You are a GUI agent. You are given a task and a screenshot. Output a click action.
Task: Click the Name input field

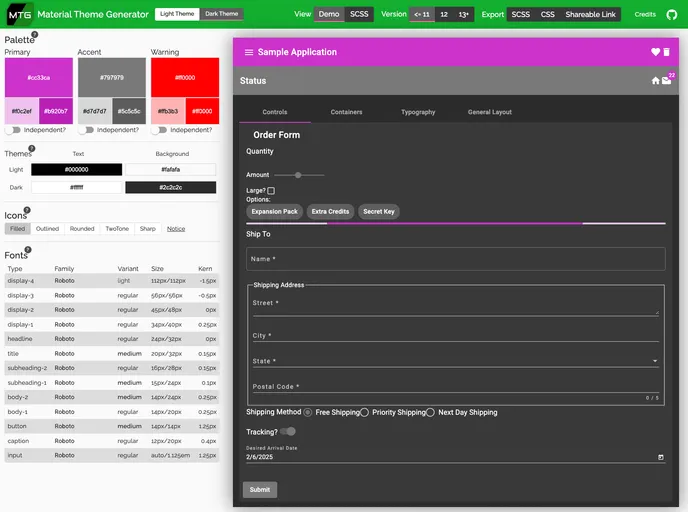[x=455, y=259]
